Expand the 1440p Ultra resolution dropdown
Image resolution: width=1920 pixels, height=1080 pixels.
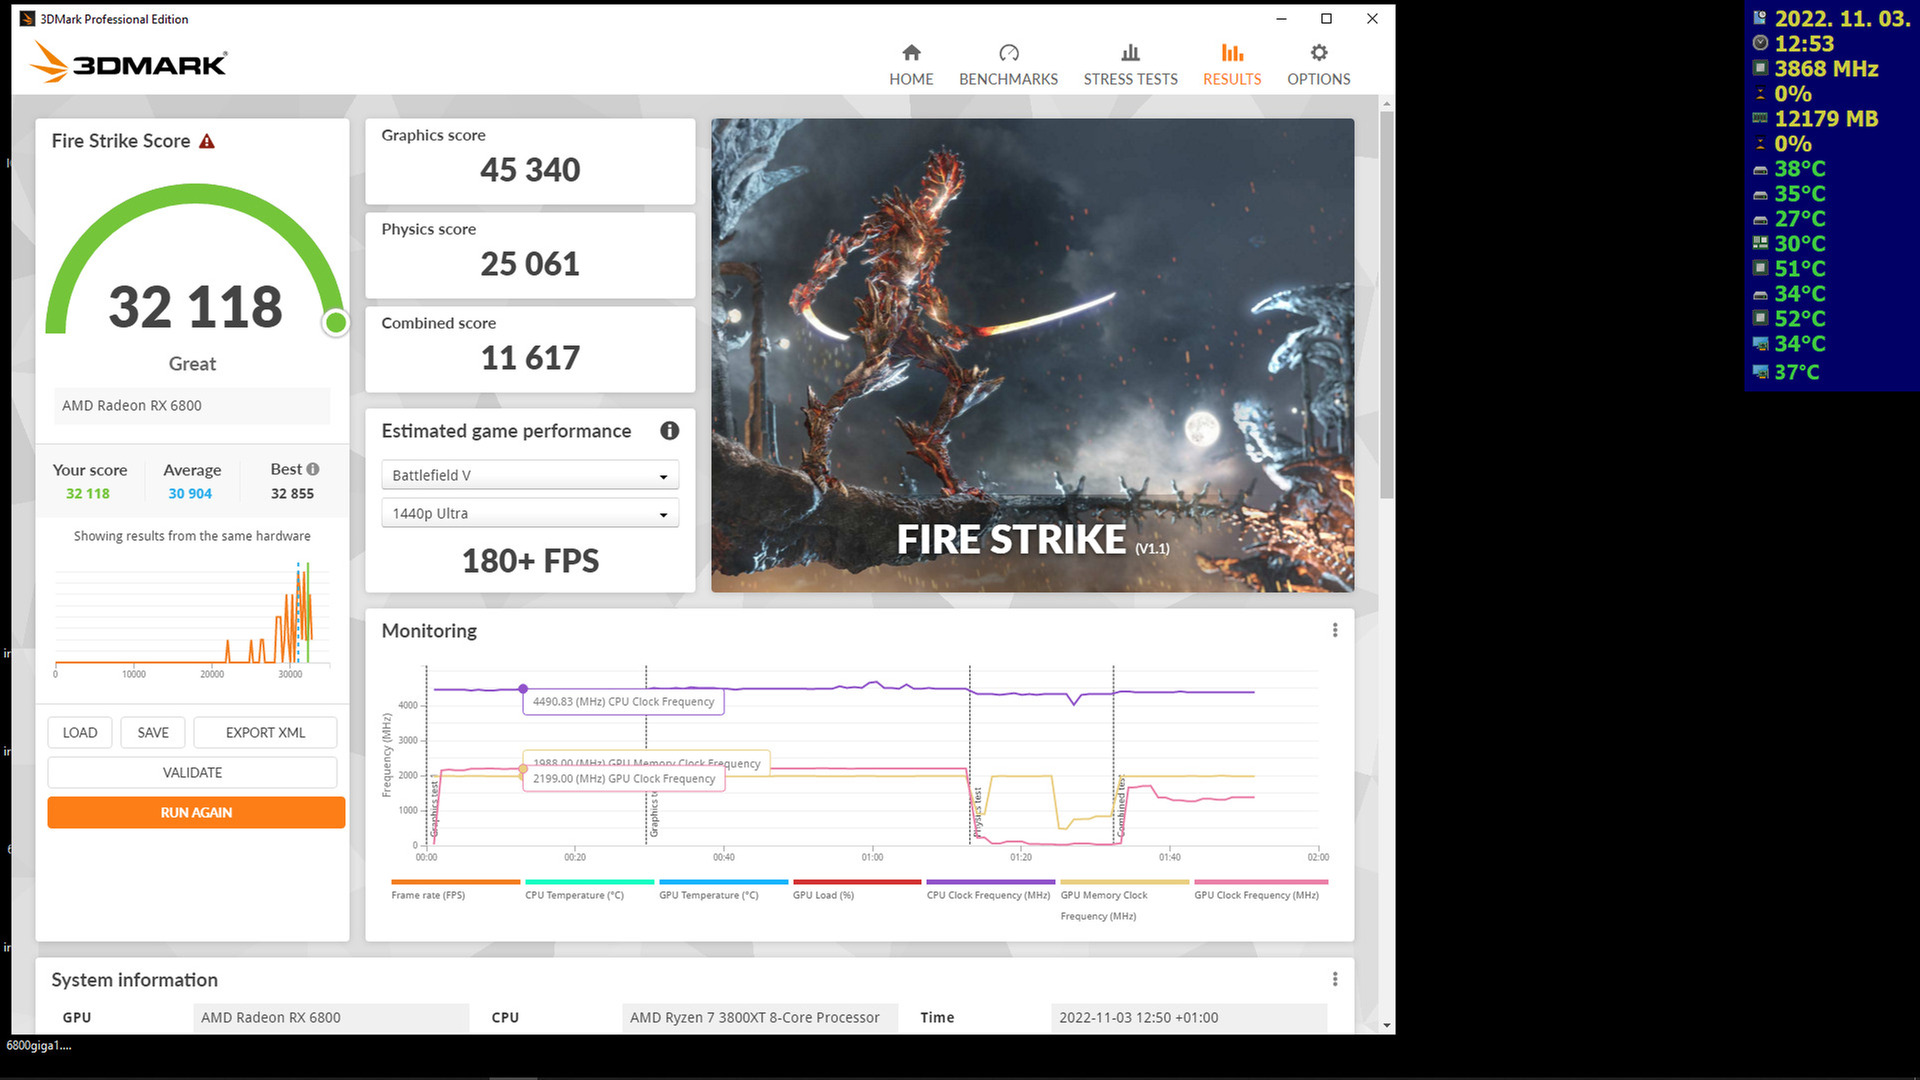coord(530,513)
